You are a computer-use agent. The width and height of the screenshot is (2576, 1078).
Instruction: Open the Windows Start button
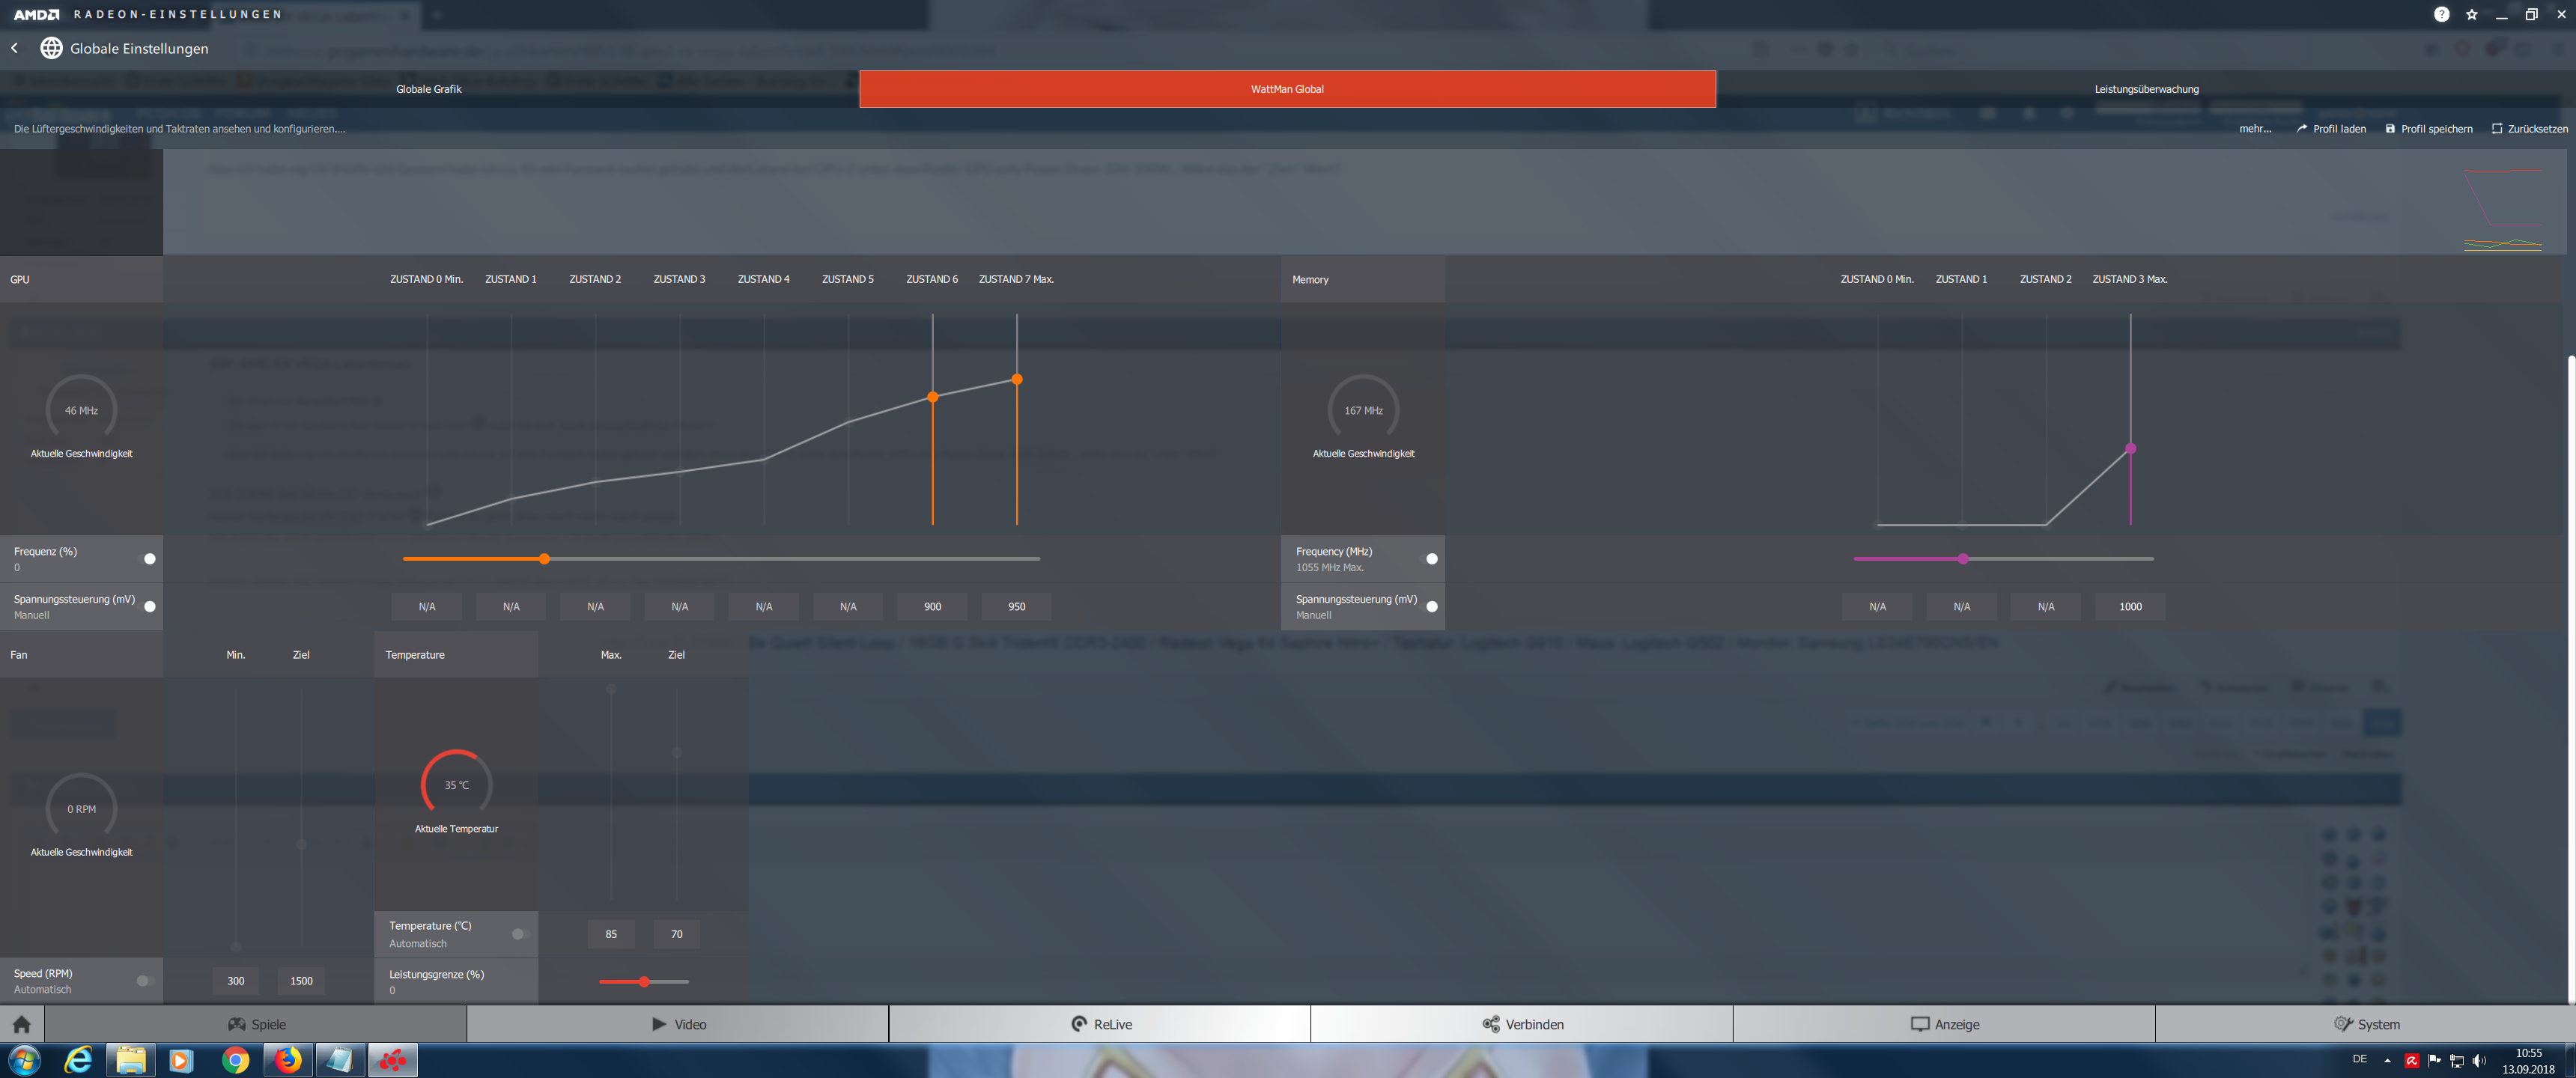pyautogui.click(x=24, y=1060)
